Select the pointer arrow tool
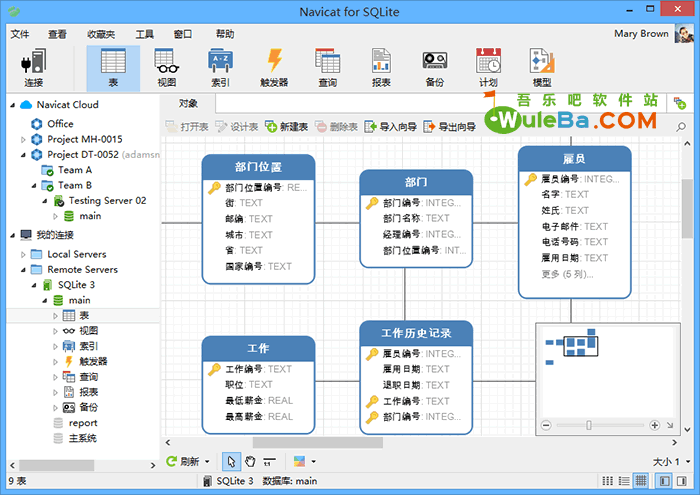 [231, 461]
